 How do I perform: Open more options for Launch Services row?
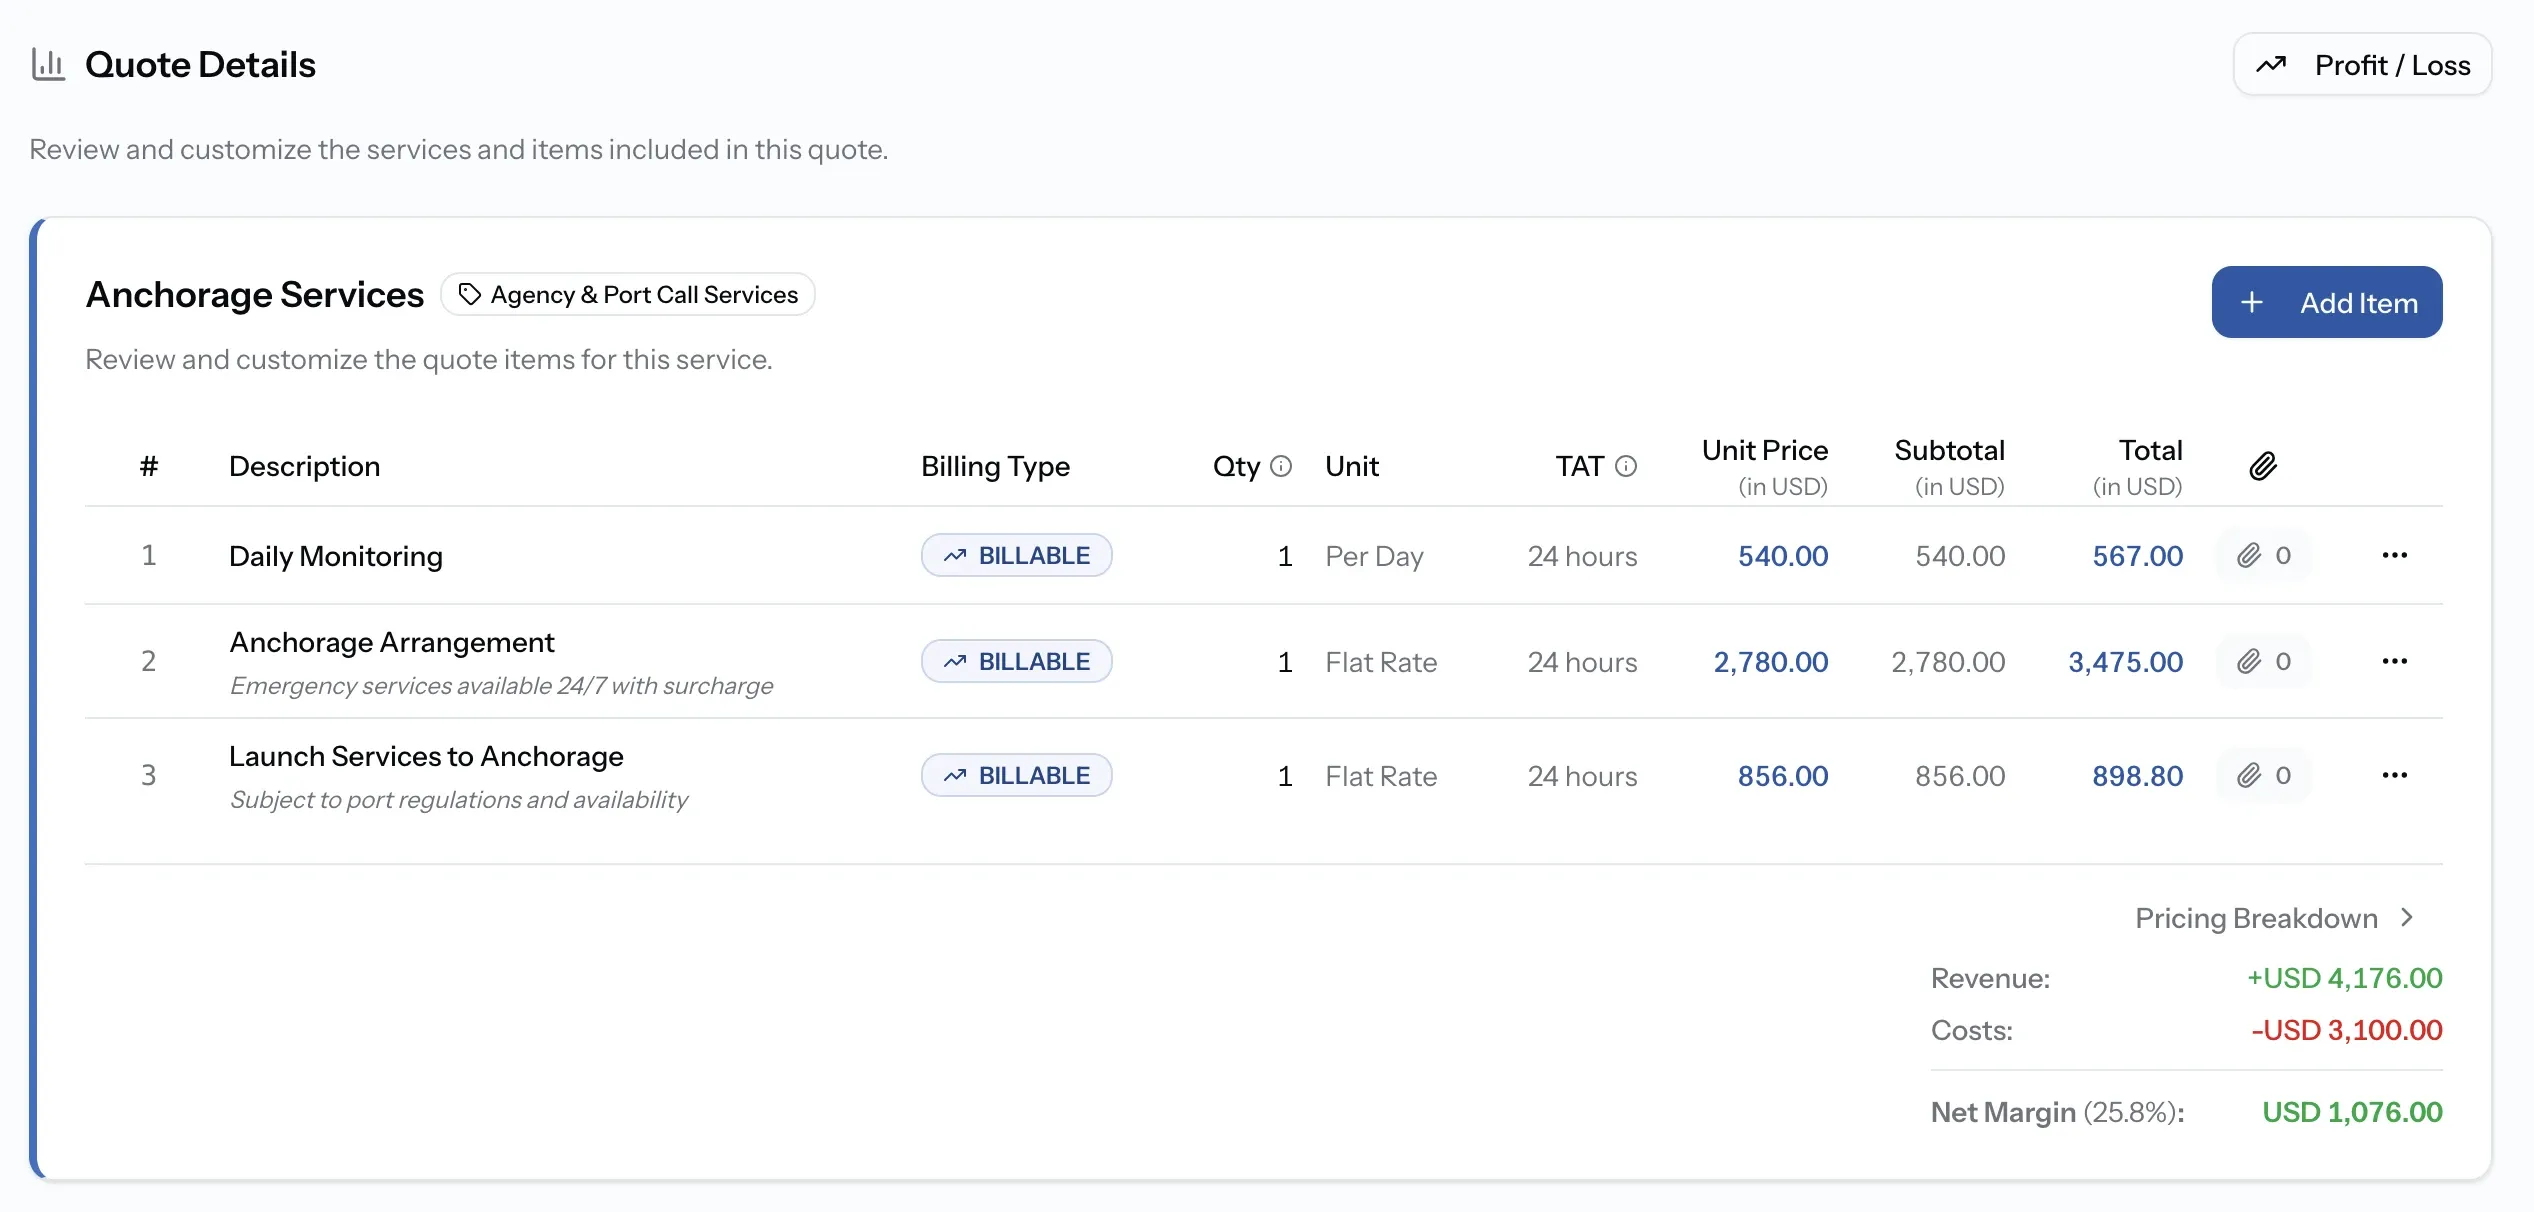pos(2394,776)
